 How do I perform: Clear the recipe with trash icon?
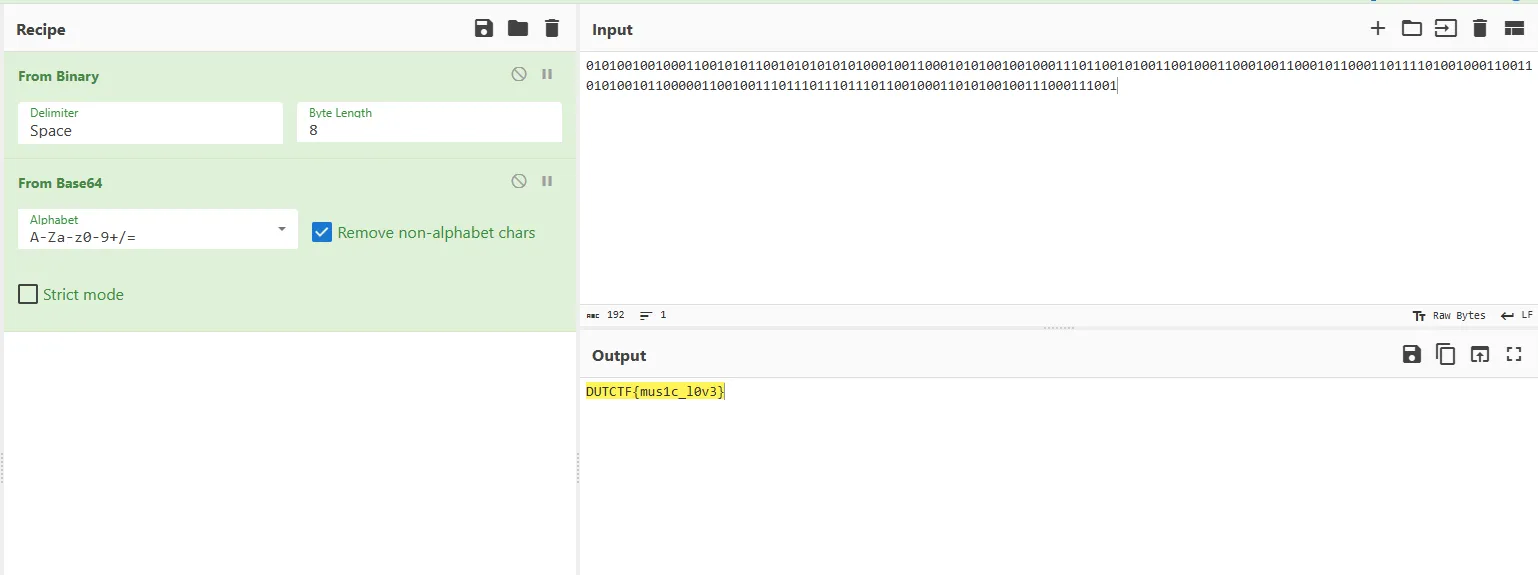click(x=552, y=29)
